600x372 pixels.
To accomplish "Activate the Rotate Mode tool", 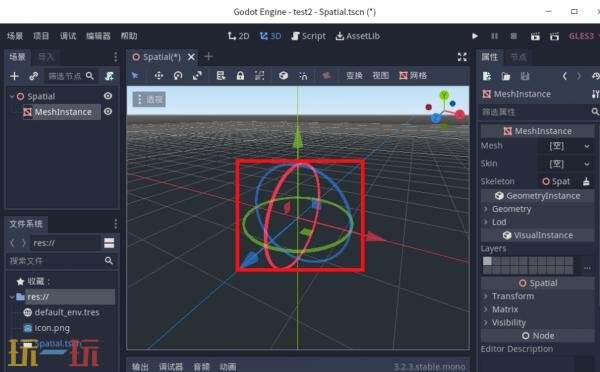I will [x=178, y=75].
